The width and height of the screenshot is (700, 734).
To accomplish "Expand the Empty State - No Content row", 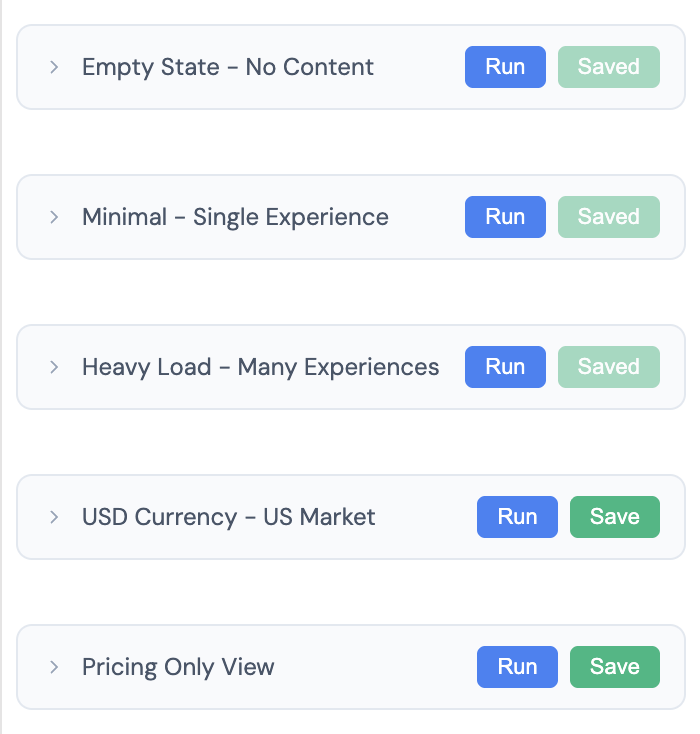I will pyautogui.click(x=54, y=67).
